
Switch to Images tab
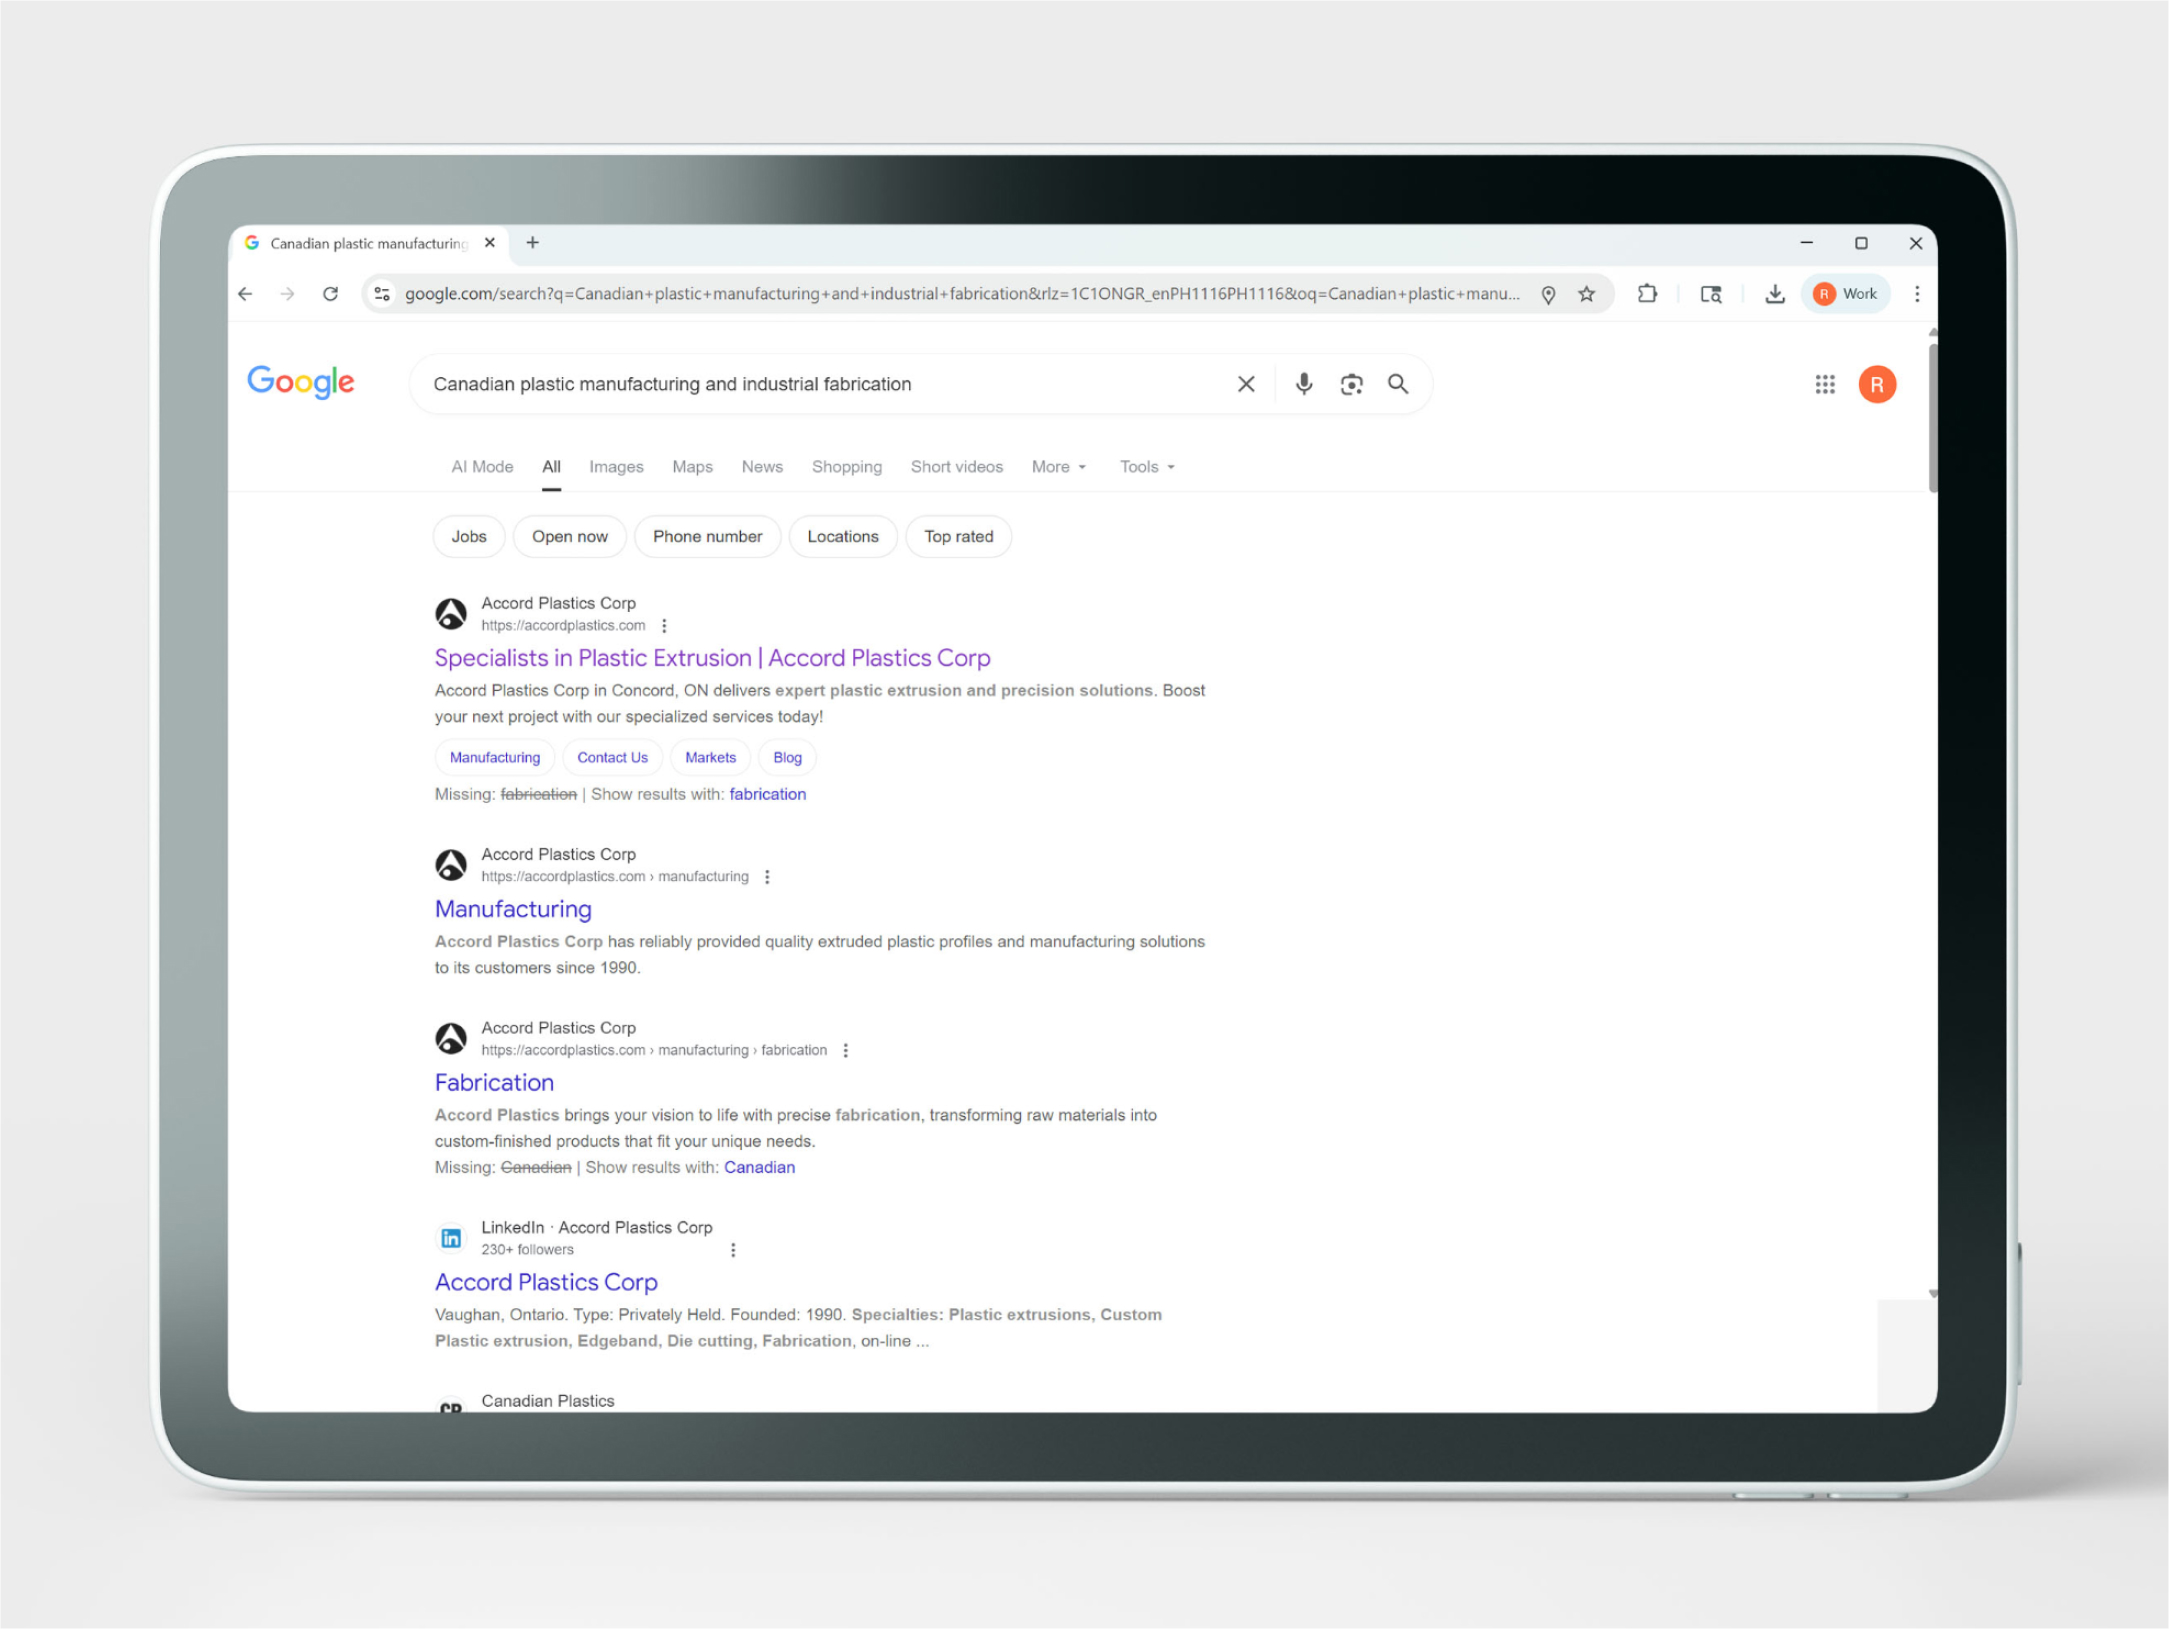616,467
